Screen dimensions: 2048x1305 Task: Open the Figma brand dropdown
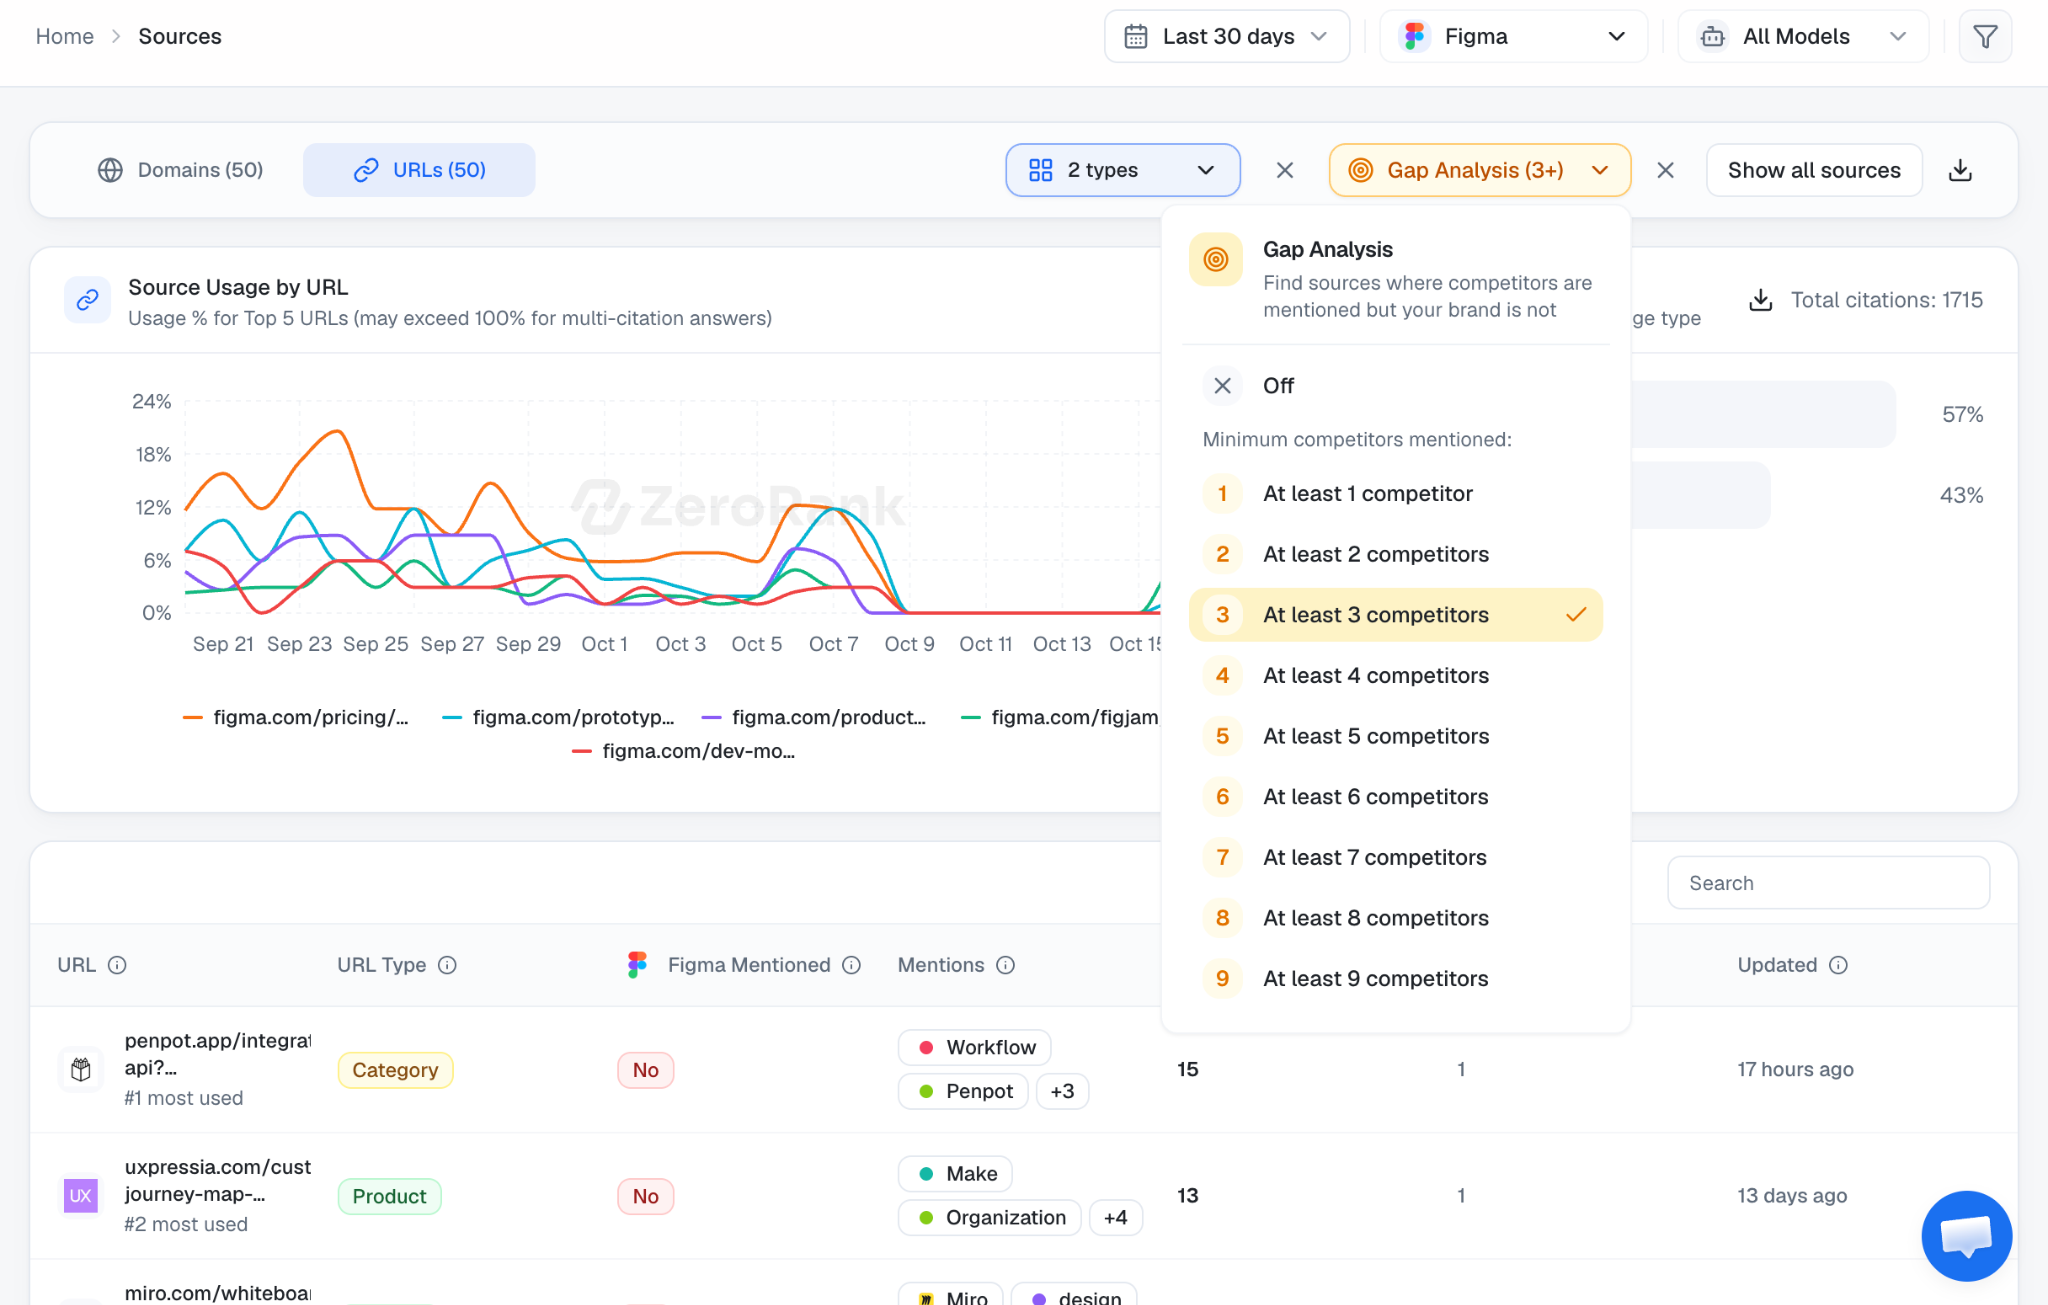pyautogui.click(x=1513, y=37)
